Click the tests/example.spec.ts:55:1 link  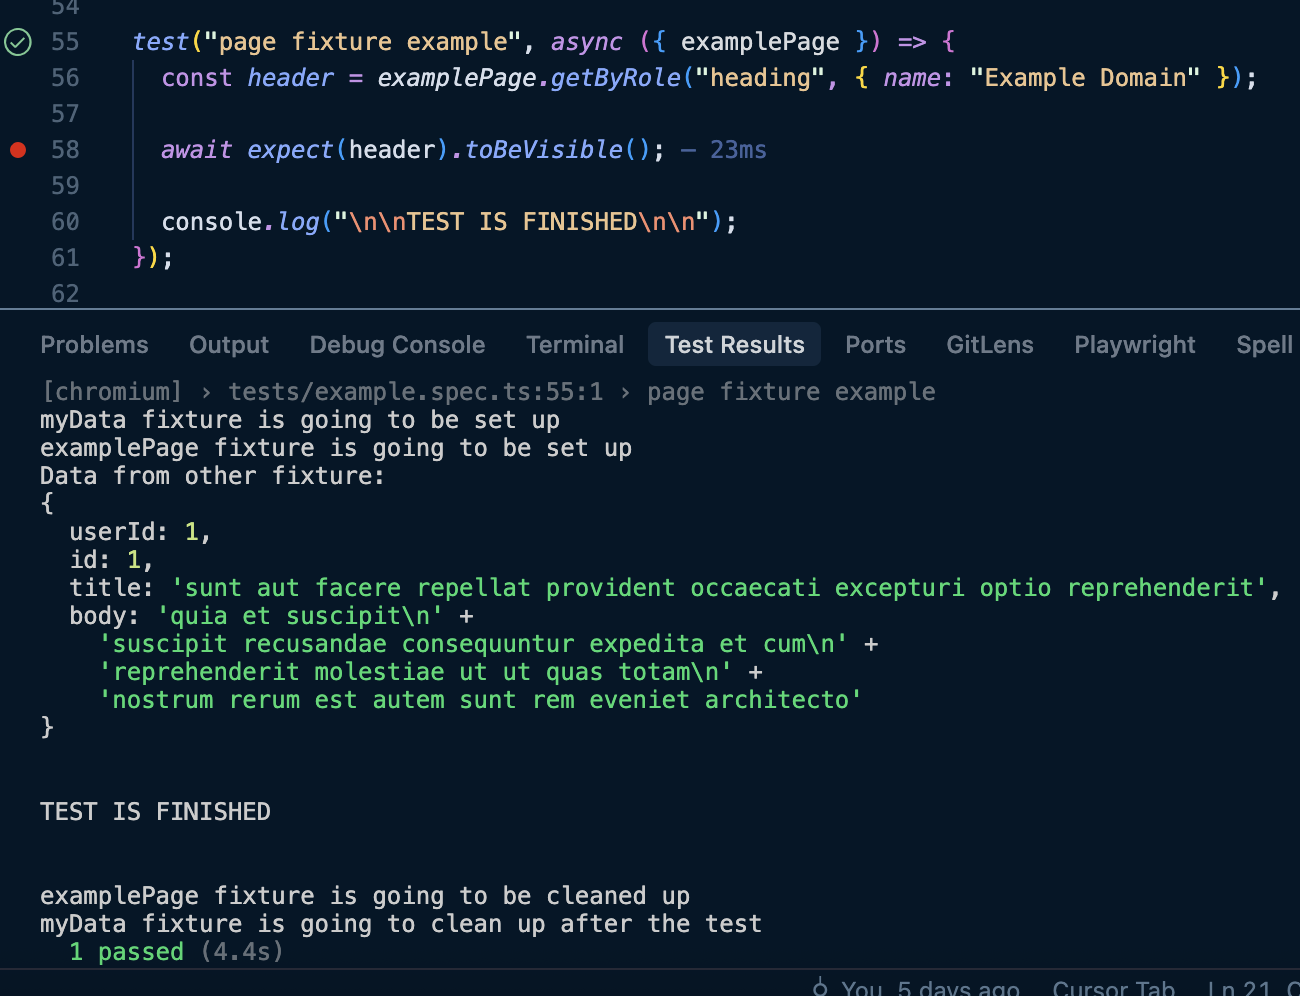415,392
